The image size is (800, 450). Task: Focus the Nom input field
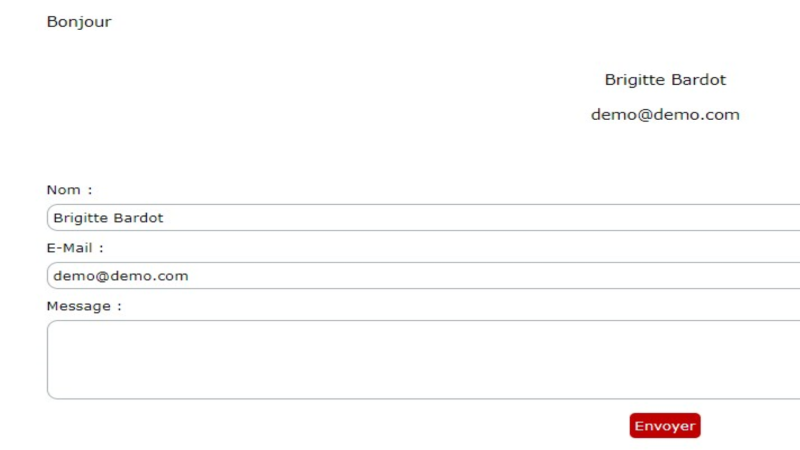coord(423,217)
